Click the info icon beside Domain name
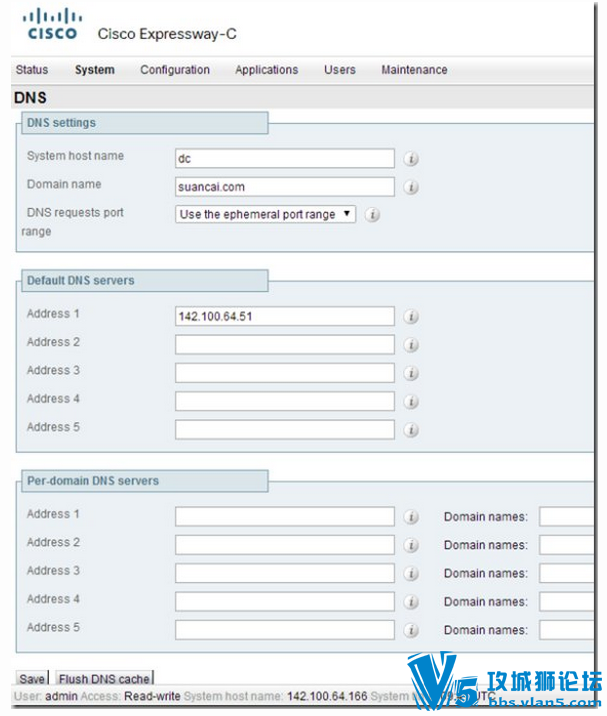This screenshot has width=607, height=716. 411,187
